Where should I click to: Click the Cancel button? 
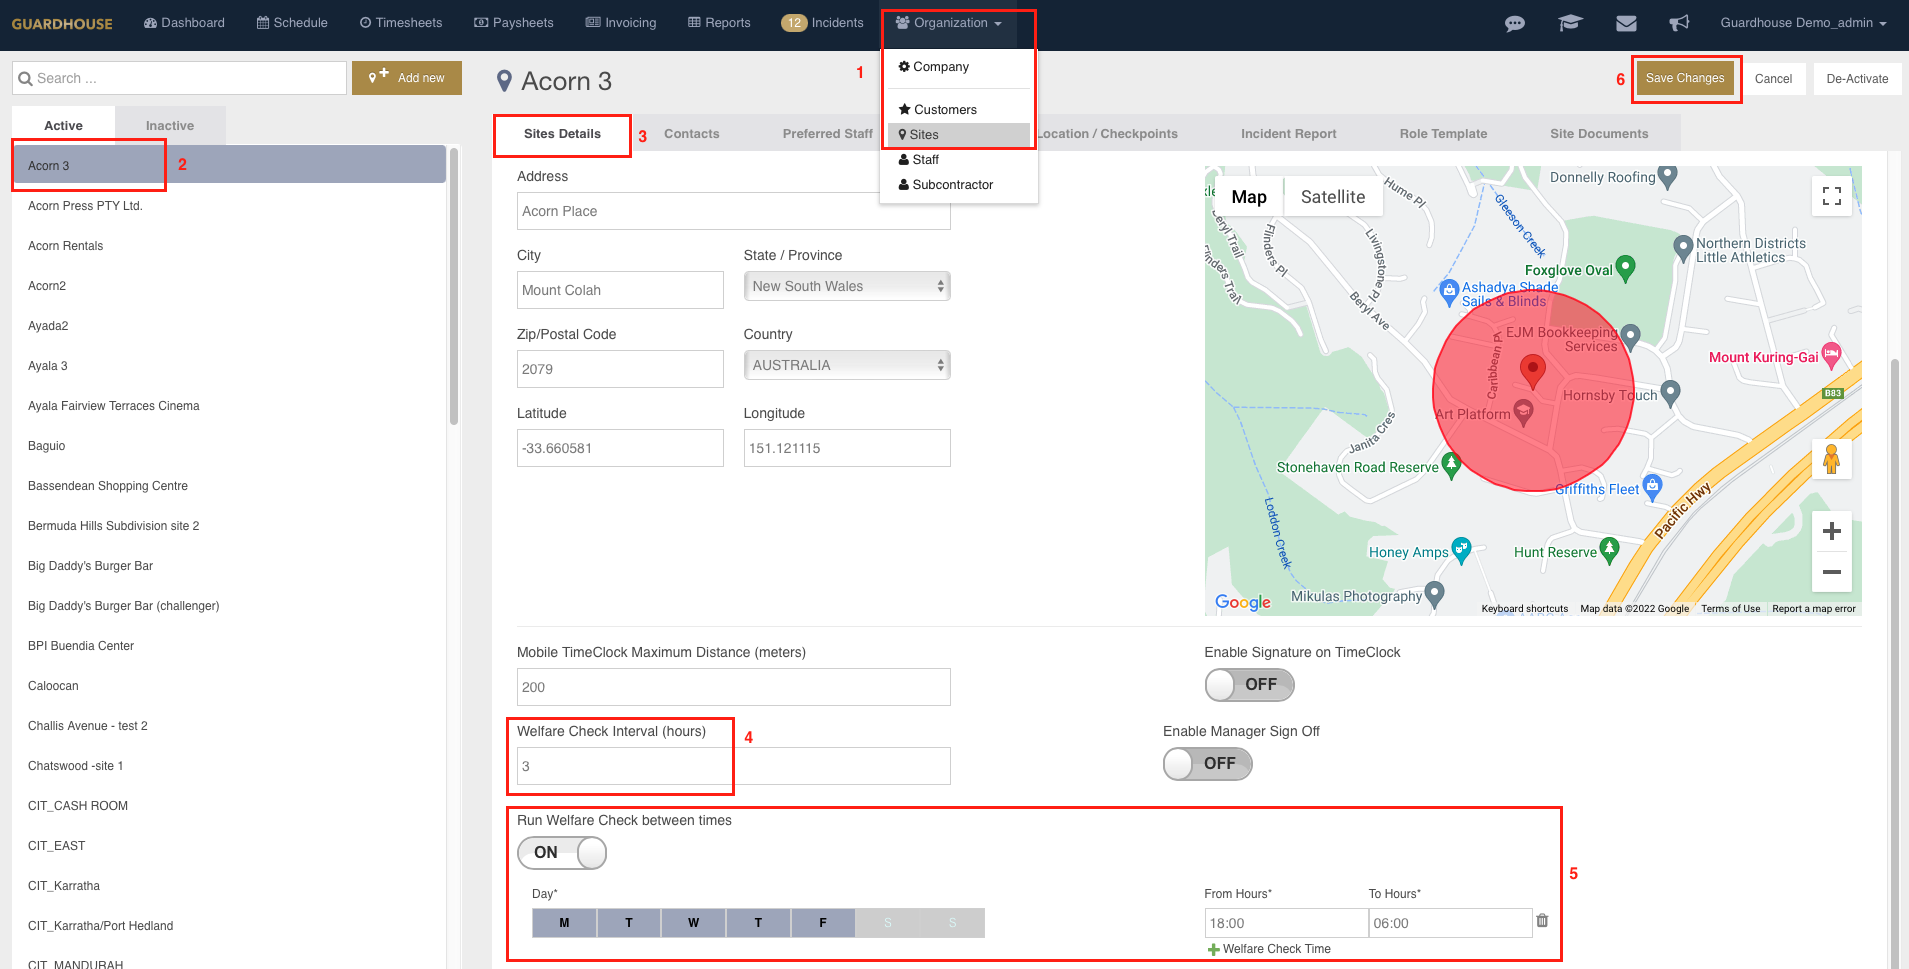(1773, 79)
